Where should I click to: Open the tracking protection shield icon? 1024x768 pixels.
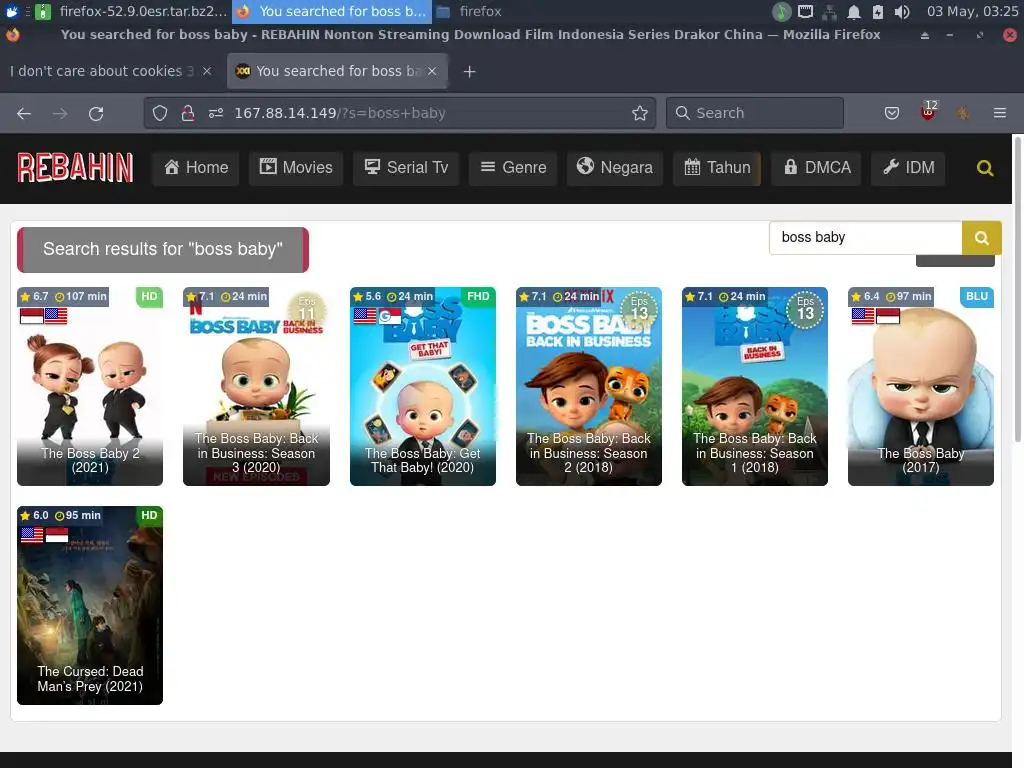coord(160,113)
